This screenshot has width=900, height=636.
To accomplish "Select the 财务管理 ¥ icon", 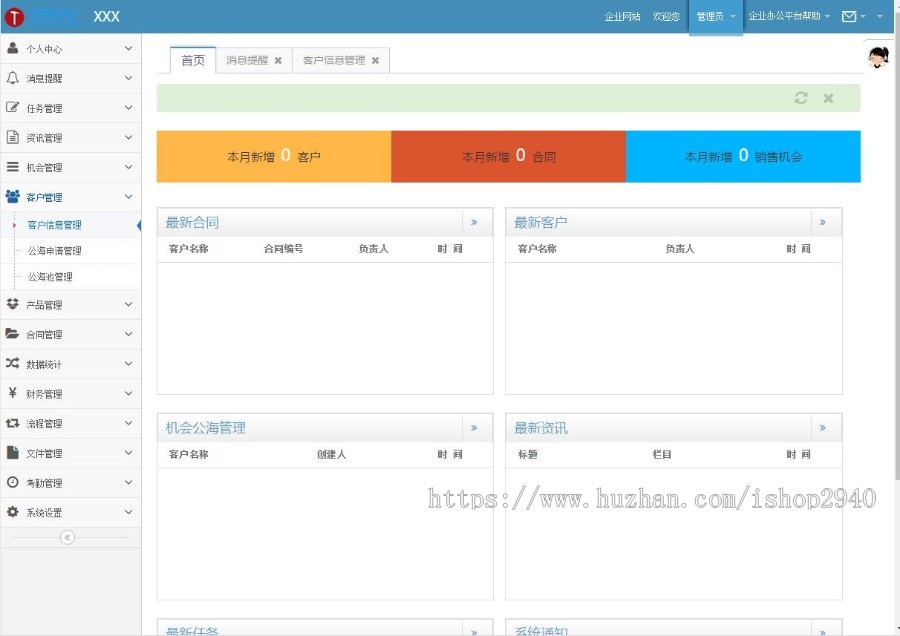I will pos(12,393).
